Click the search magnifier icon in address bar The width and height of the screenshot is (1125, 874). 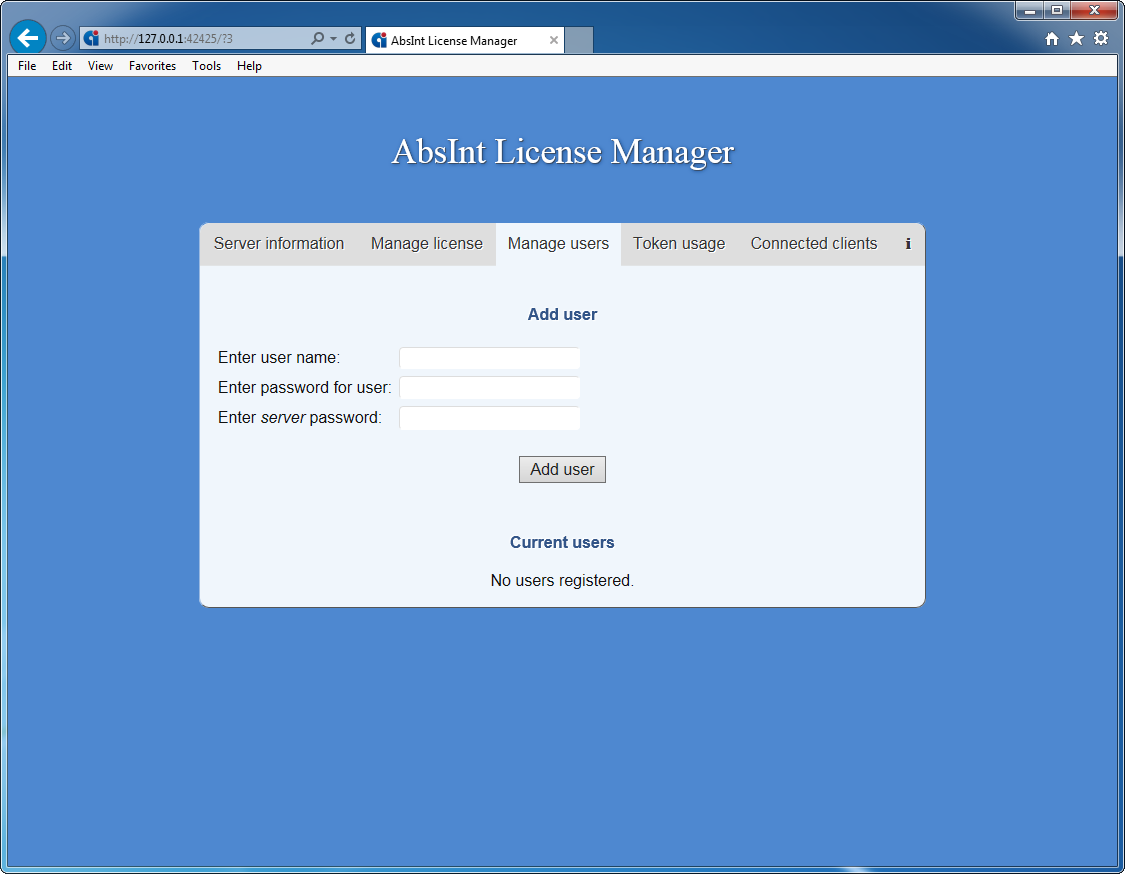[317, 38]
